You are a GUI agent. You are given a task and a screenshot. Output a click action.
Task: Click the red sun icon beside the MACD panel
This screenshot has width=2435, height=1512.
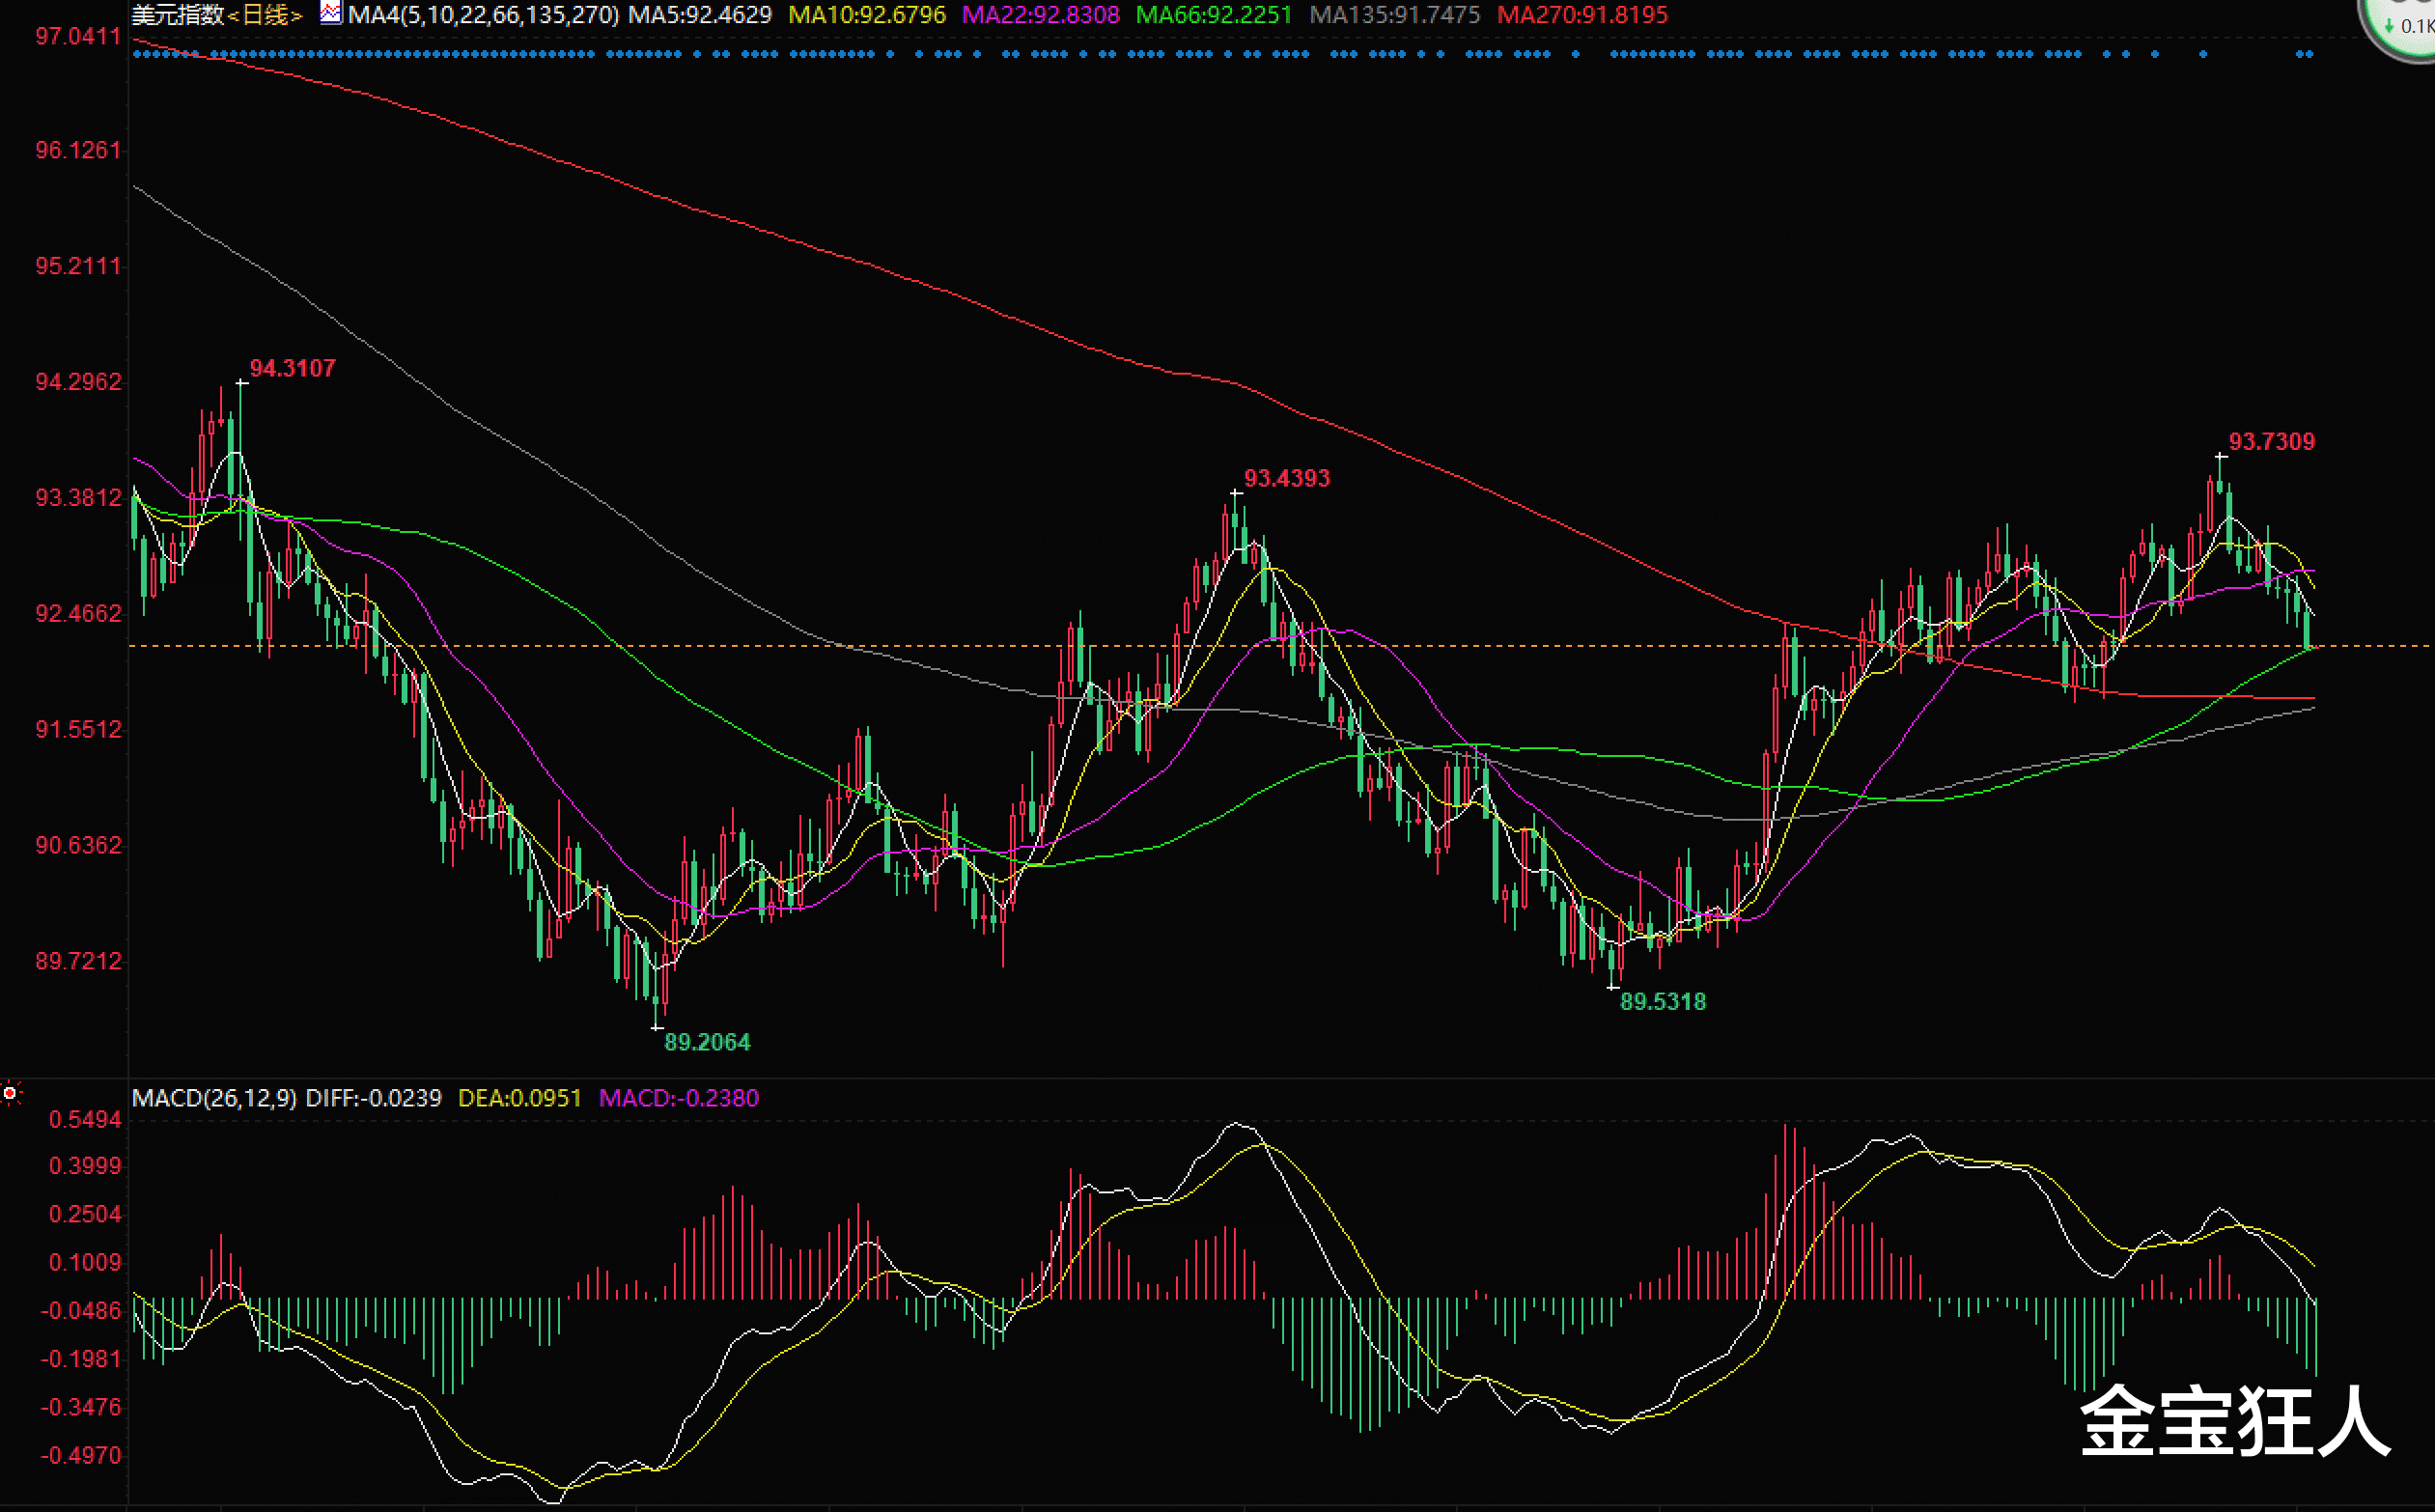point(10,1094)
